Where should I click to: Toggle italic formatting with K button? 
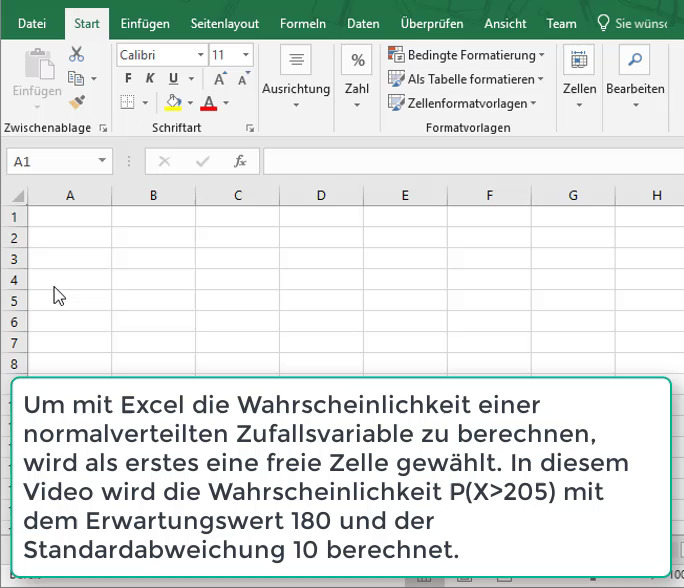pyautogui.click(x=150, y=79)
